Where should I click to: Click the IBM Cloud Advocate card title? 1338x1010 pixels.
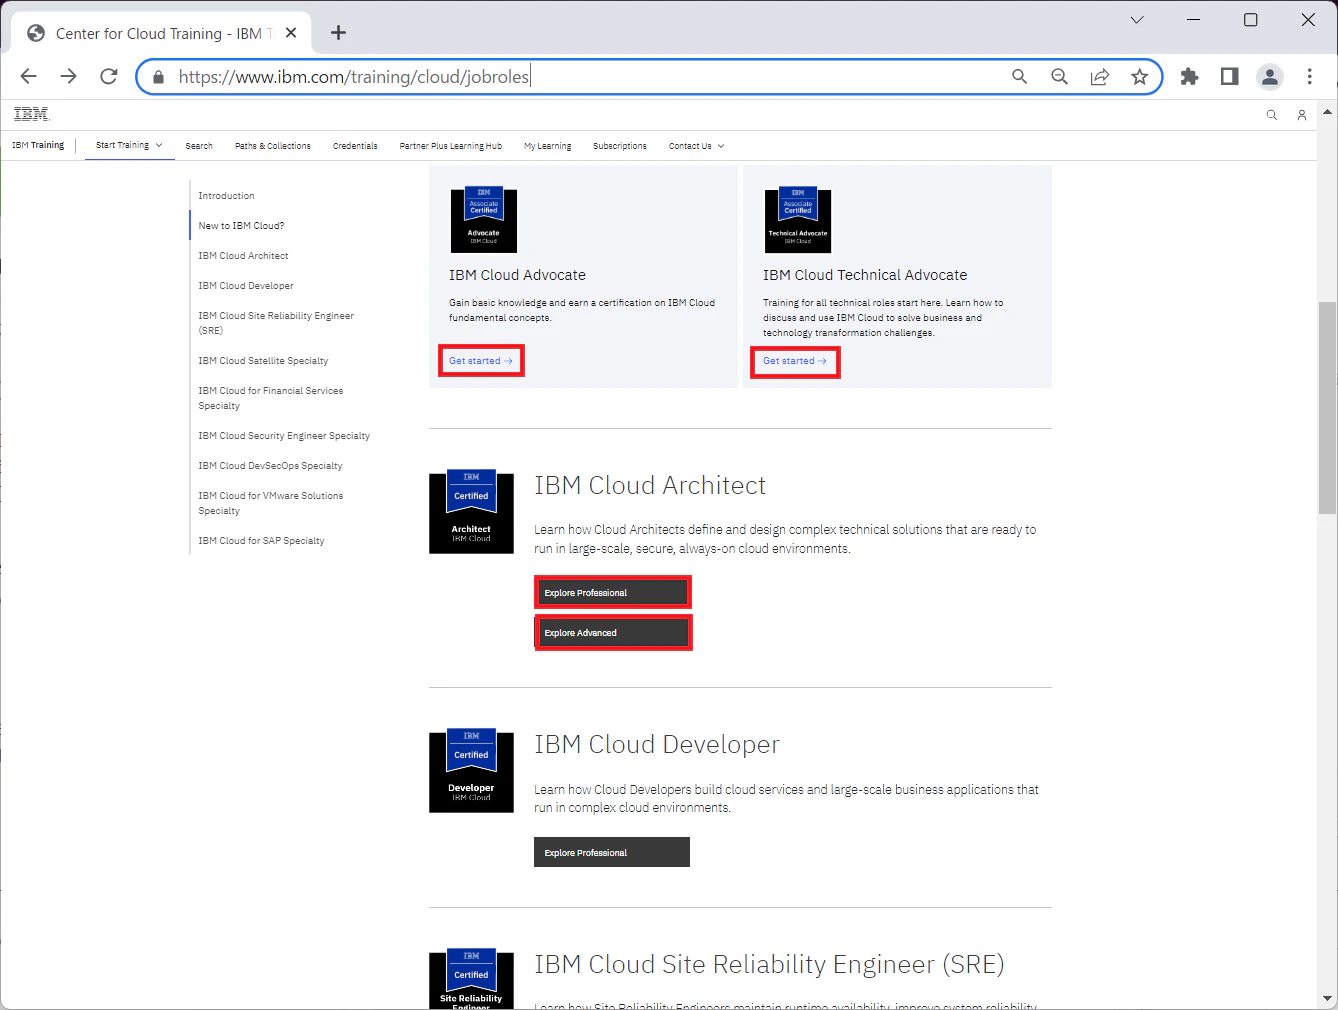click(x=517, y=275)
